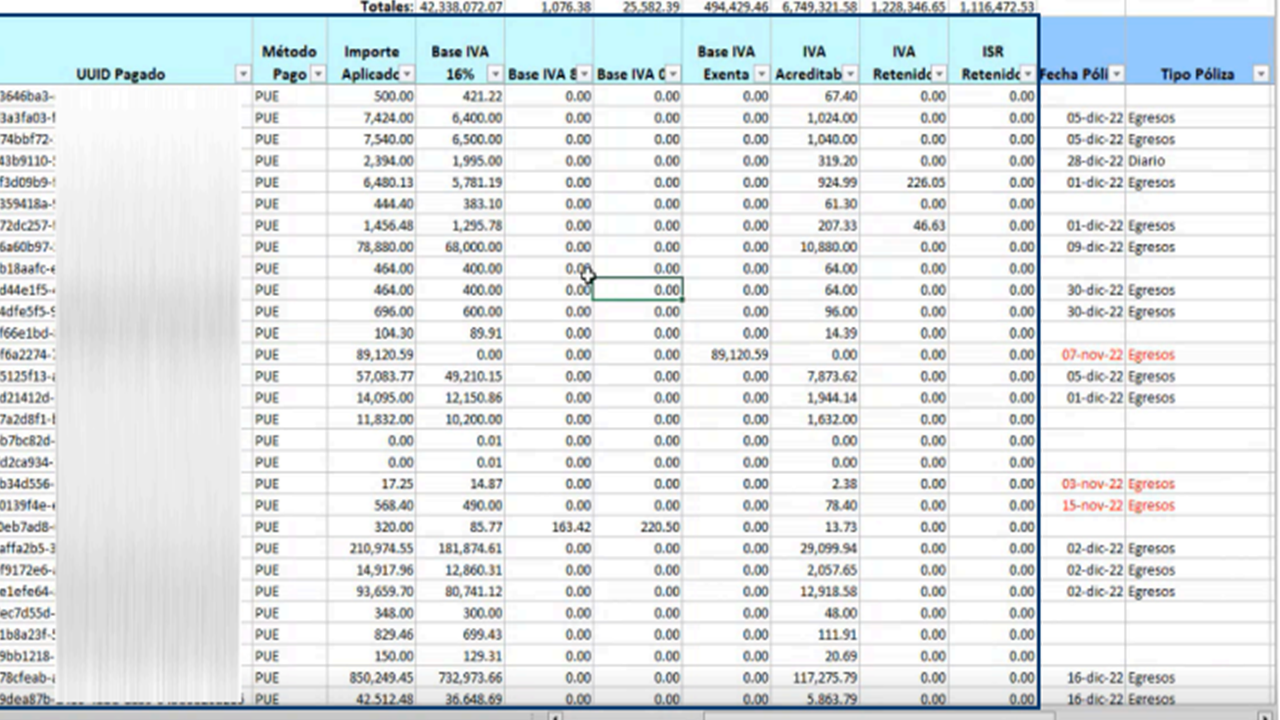Select the date cell 16-dic-22 in the 850,249.45 row
The image size is (1280, 720).
tap(1082, 678)
